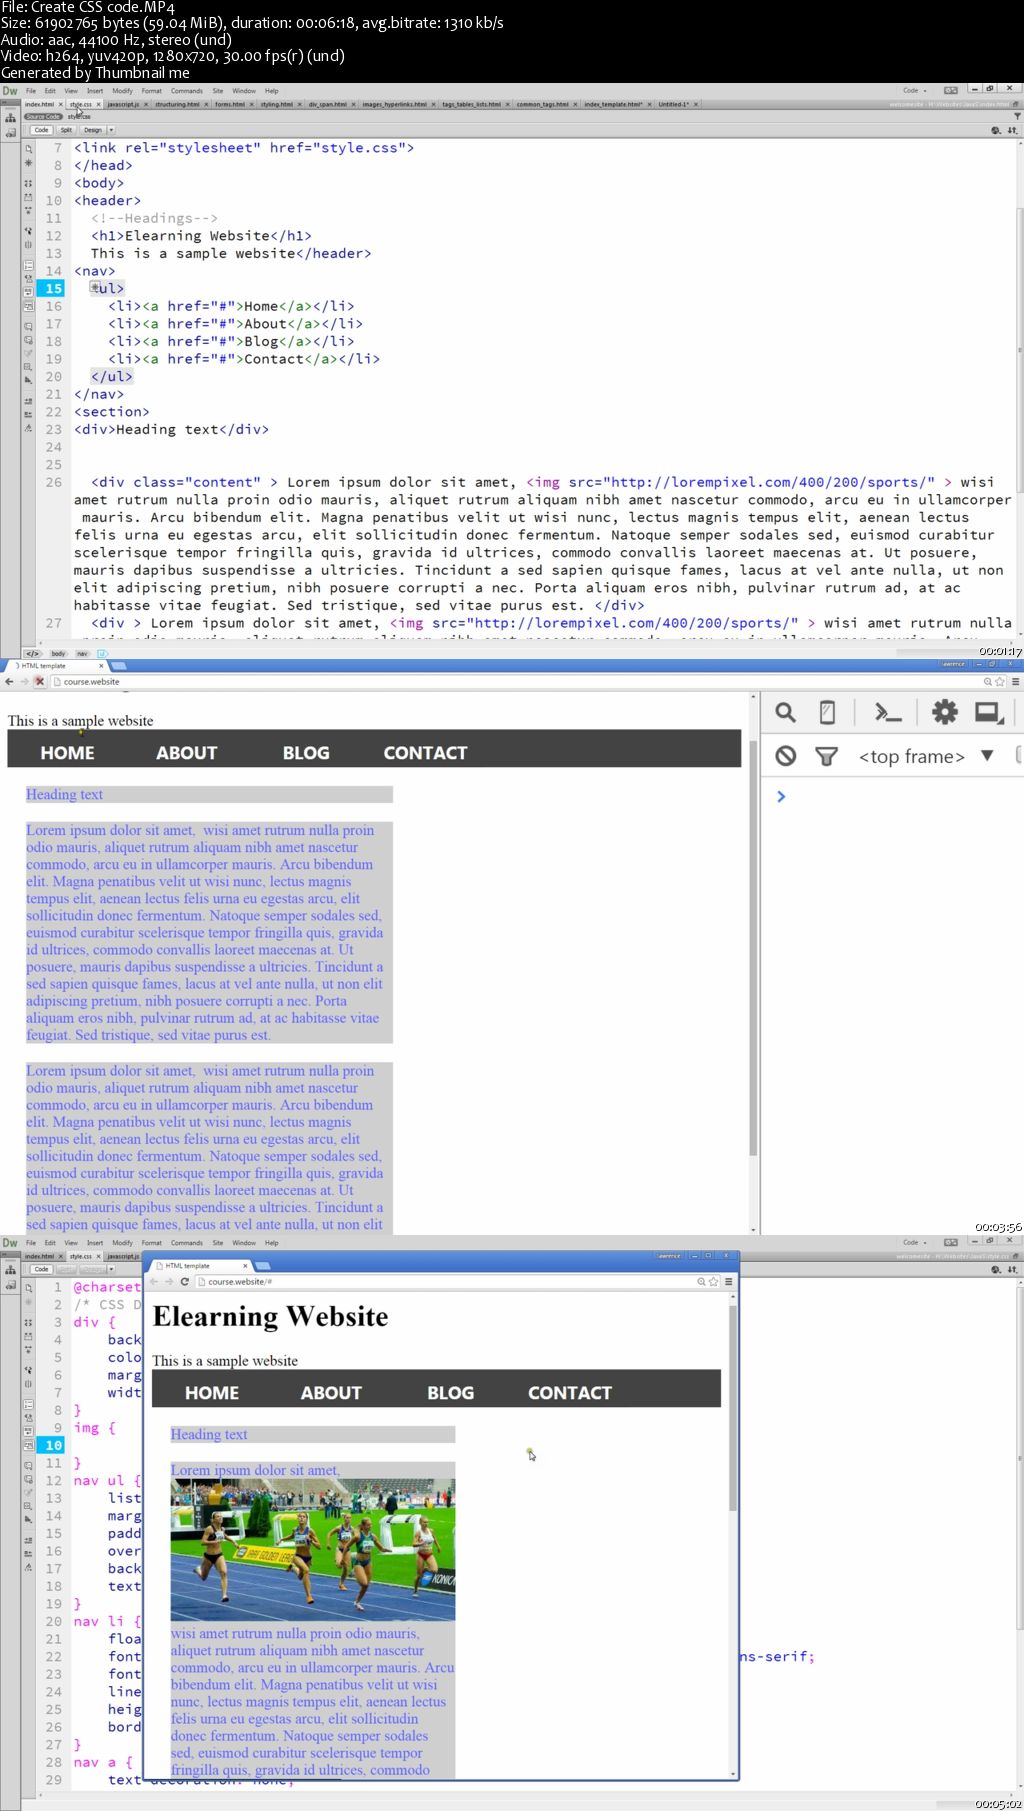Open Format menu in style.css Dreamweaver window
Image resolution: width=1024 pixels, height=1811 pixels.
coord(152,1243)
